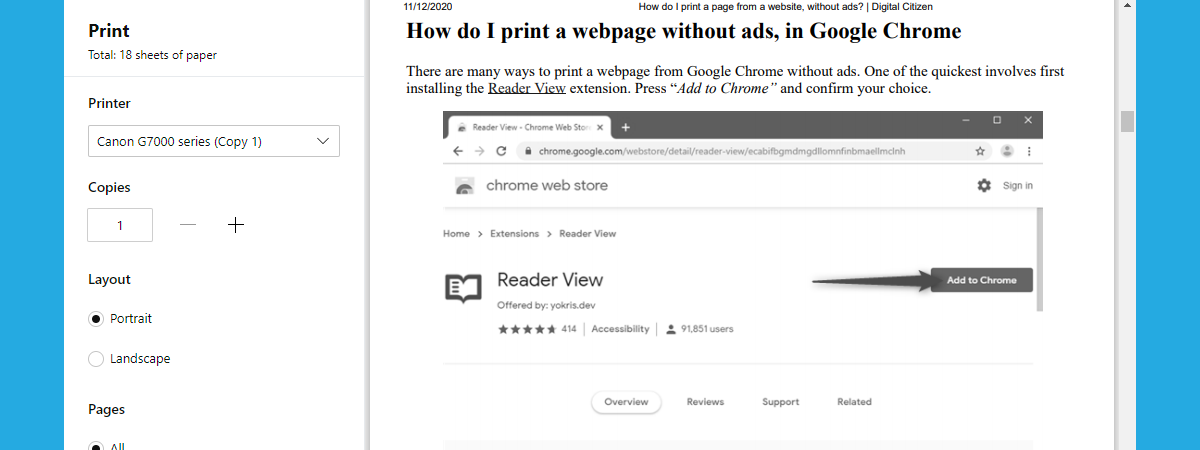Click the Chrome three-dot menu icon in preview
The height and width of the screenshot is (450, 1200).
pos(1029,151)
